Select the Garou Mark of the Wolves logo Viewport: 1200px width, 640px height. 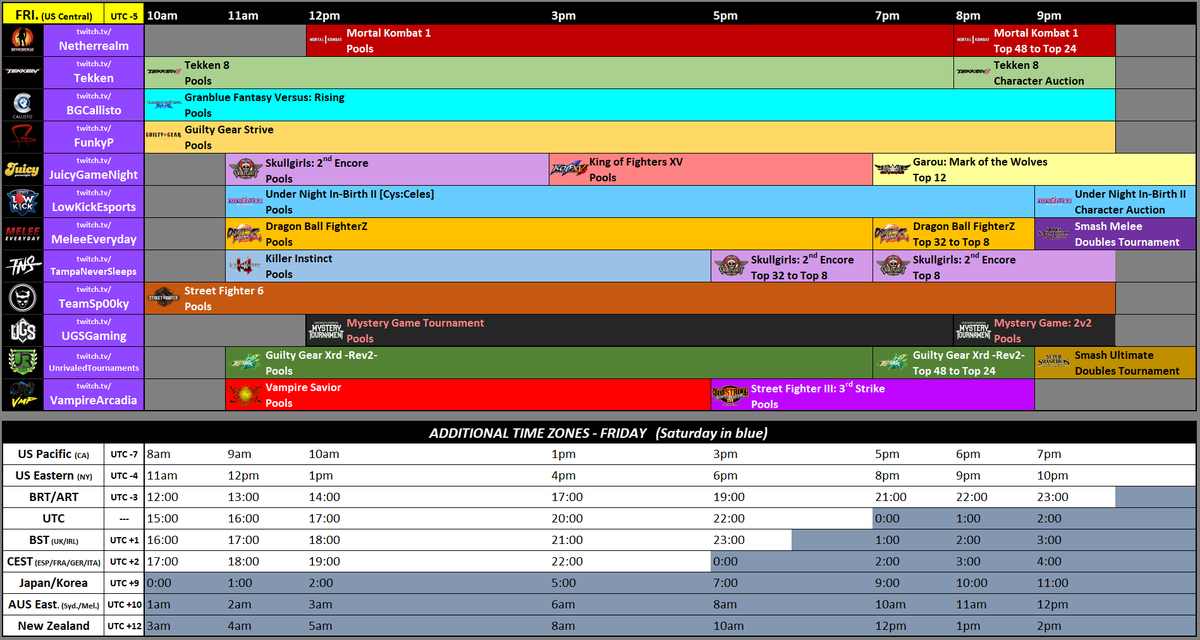[x=892, y=169]
